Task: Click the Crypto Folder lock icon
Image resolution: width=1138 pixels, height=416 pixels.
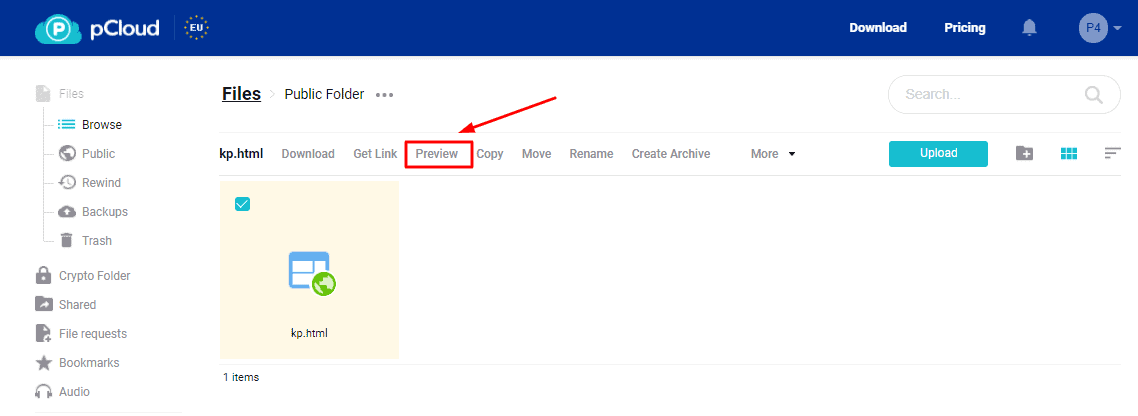Action: [44, 275]
